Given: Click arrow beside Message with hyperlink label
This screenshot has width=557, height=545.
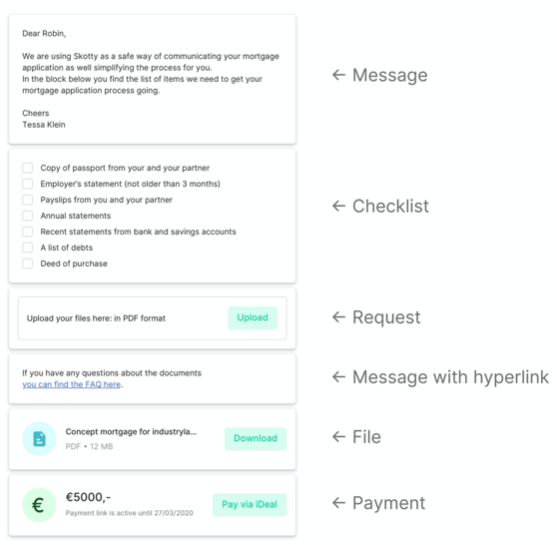Looking at the screenshot, I should 339,377.
